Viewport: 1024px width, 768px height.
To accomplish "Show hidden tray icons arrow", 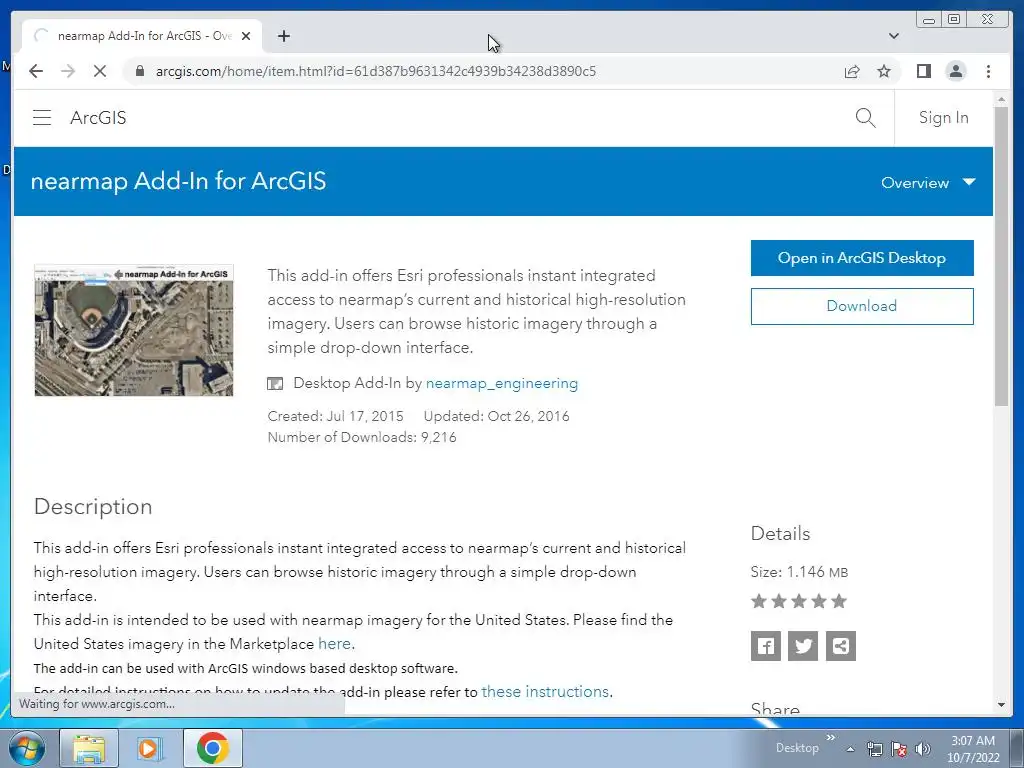I will click(850, 749).
